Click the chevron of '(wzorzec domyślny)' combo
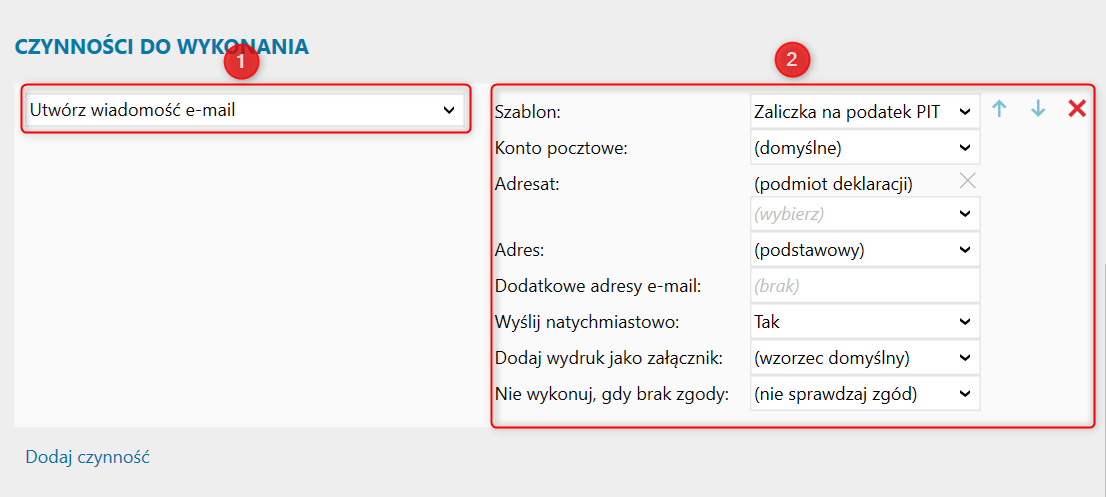 [965, 357]
